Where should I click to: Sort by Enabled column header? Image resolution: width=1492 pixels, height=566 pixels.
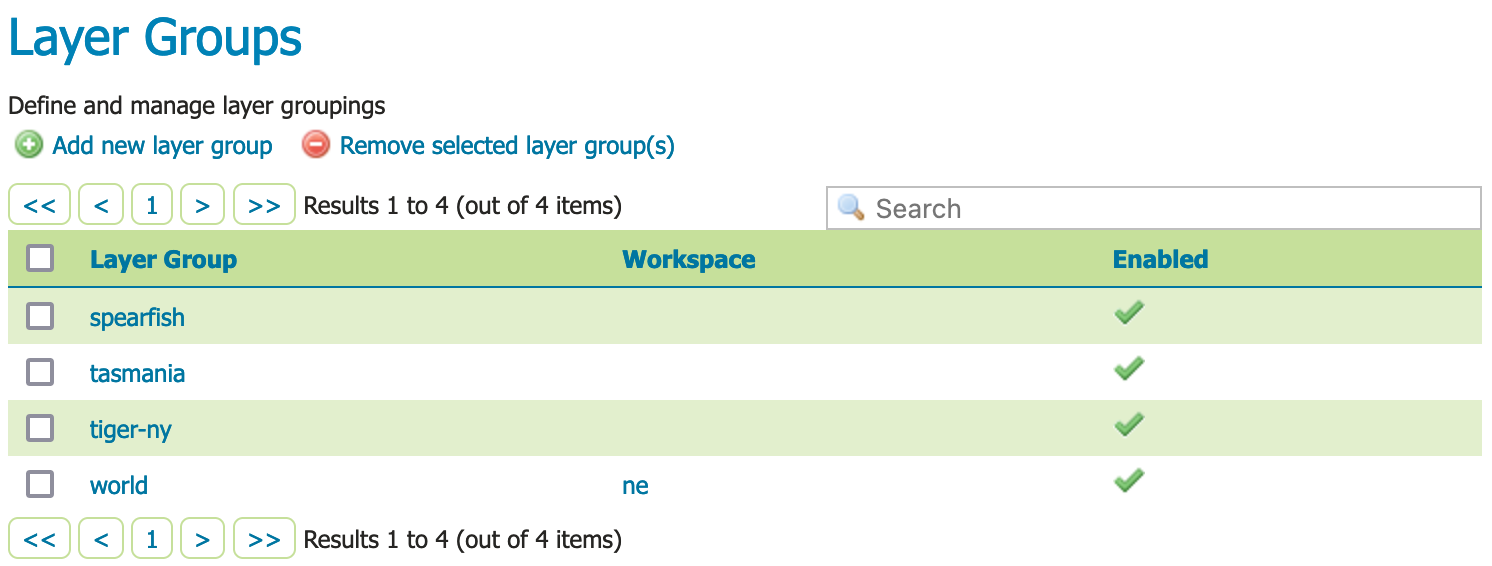1160,260
